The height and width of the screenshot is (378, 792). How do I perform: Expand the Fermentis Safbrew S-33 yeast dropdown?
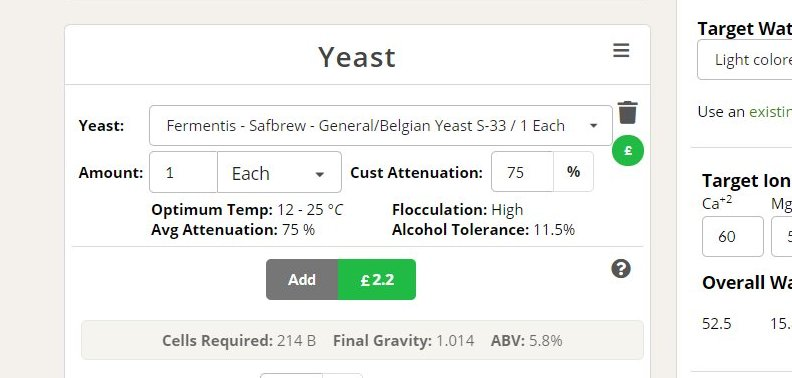pos(381,125)
